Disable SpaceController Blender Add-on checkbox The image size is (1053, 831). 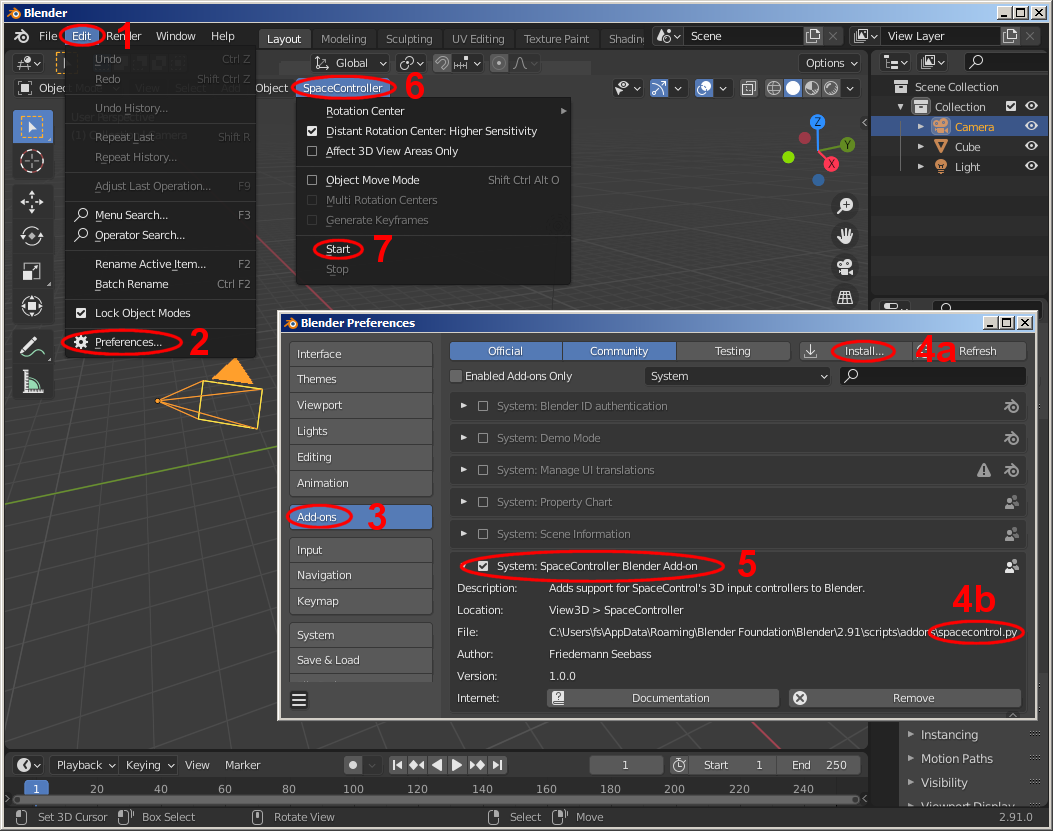(483, 566)
